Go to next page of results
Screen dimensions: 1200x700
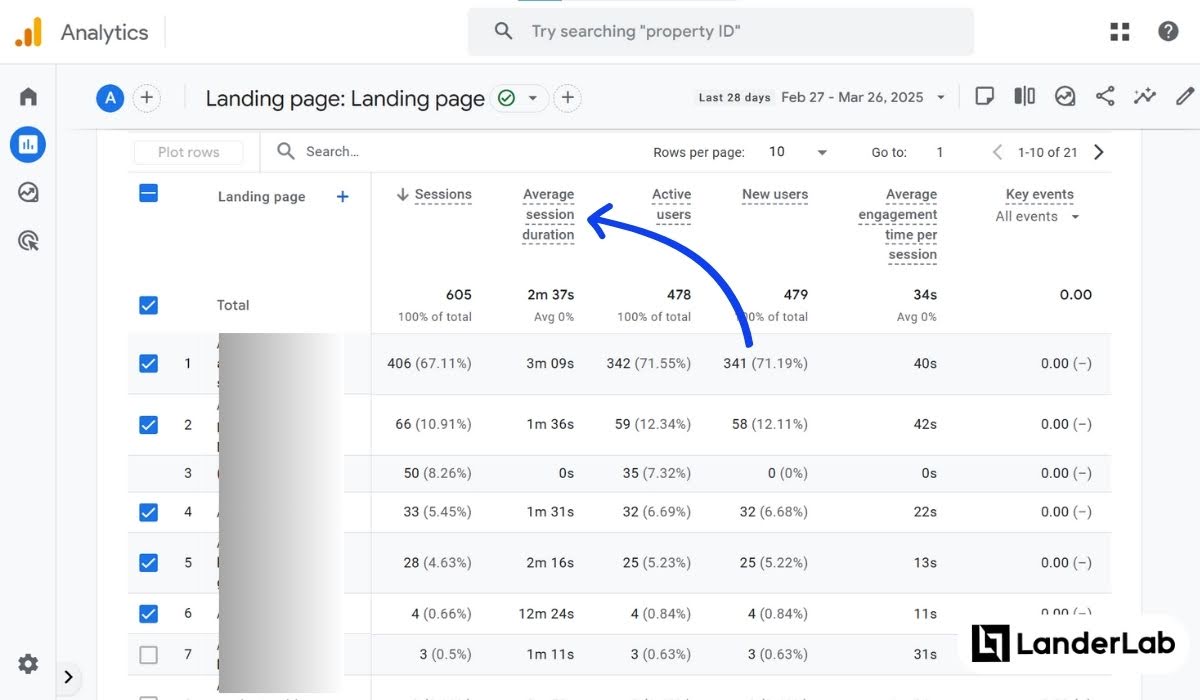pos(1099,152)
